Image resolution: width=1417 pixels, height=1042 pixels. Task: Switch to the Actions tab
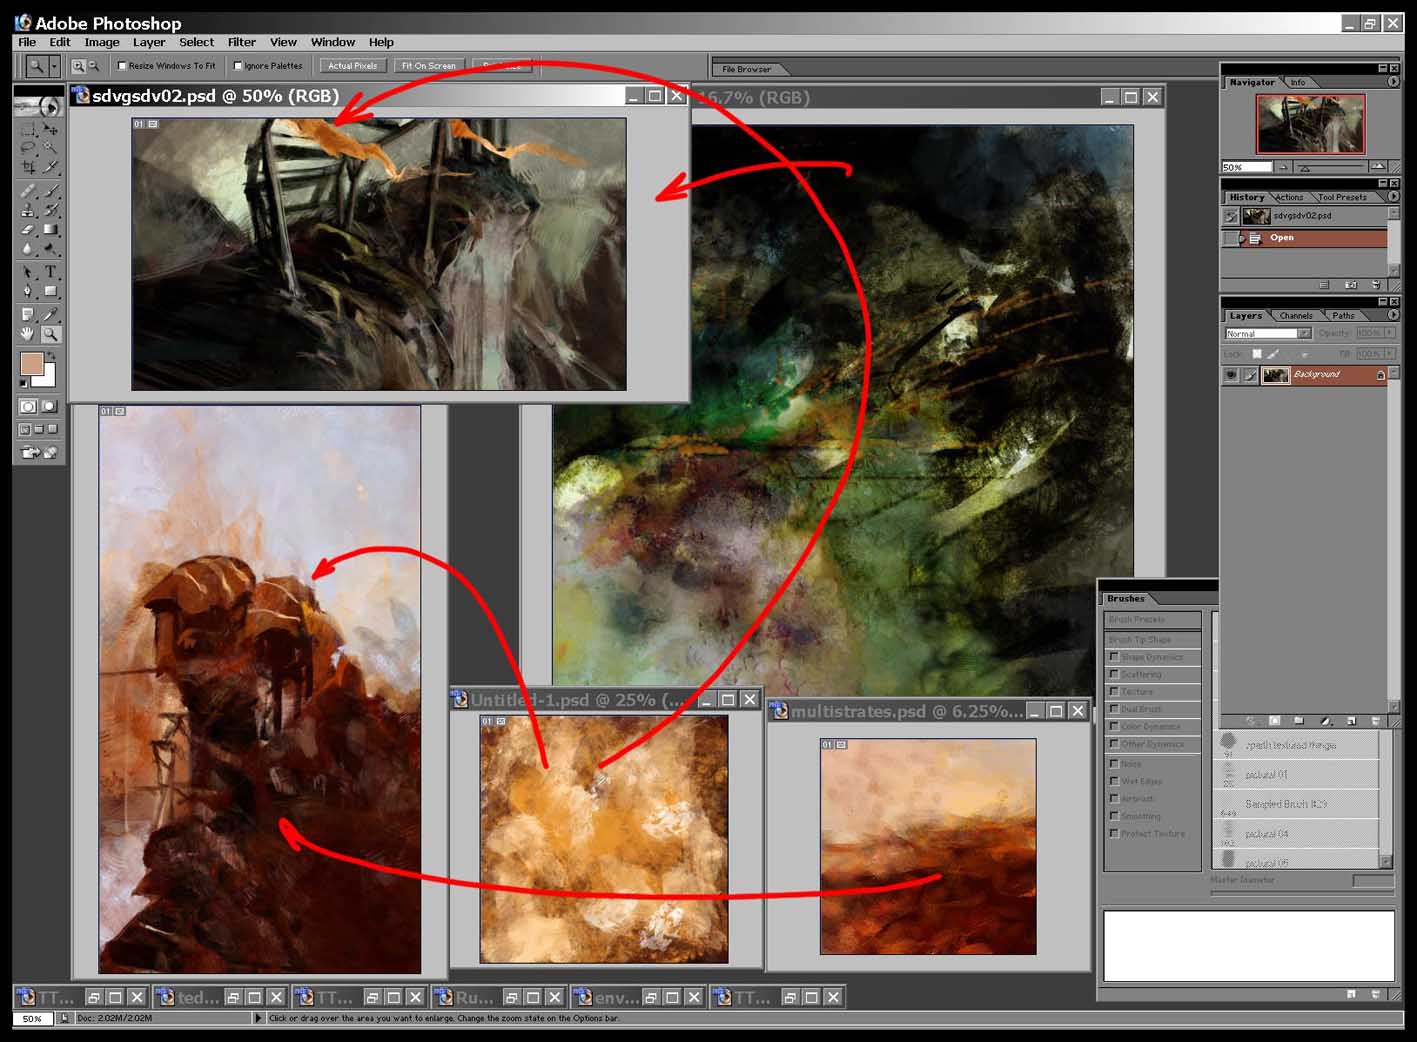pyautogui.click(x=1289, y=197)
